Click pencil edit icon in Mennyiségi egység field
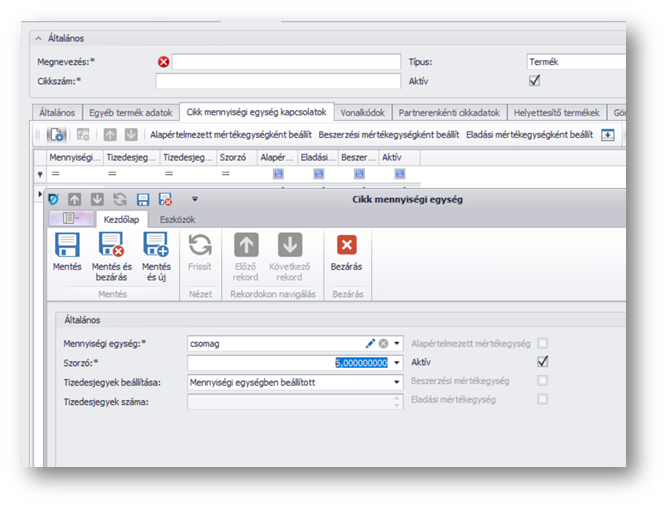Viewport: 668px width, 509px height. (x=371, y=343)
